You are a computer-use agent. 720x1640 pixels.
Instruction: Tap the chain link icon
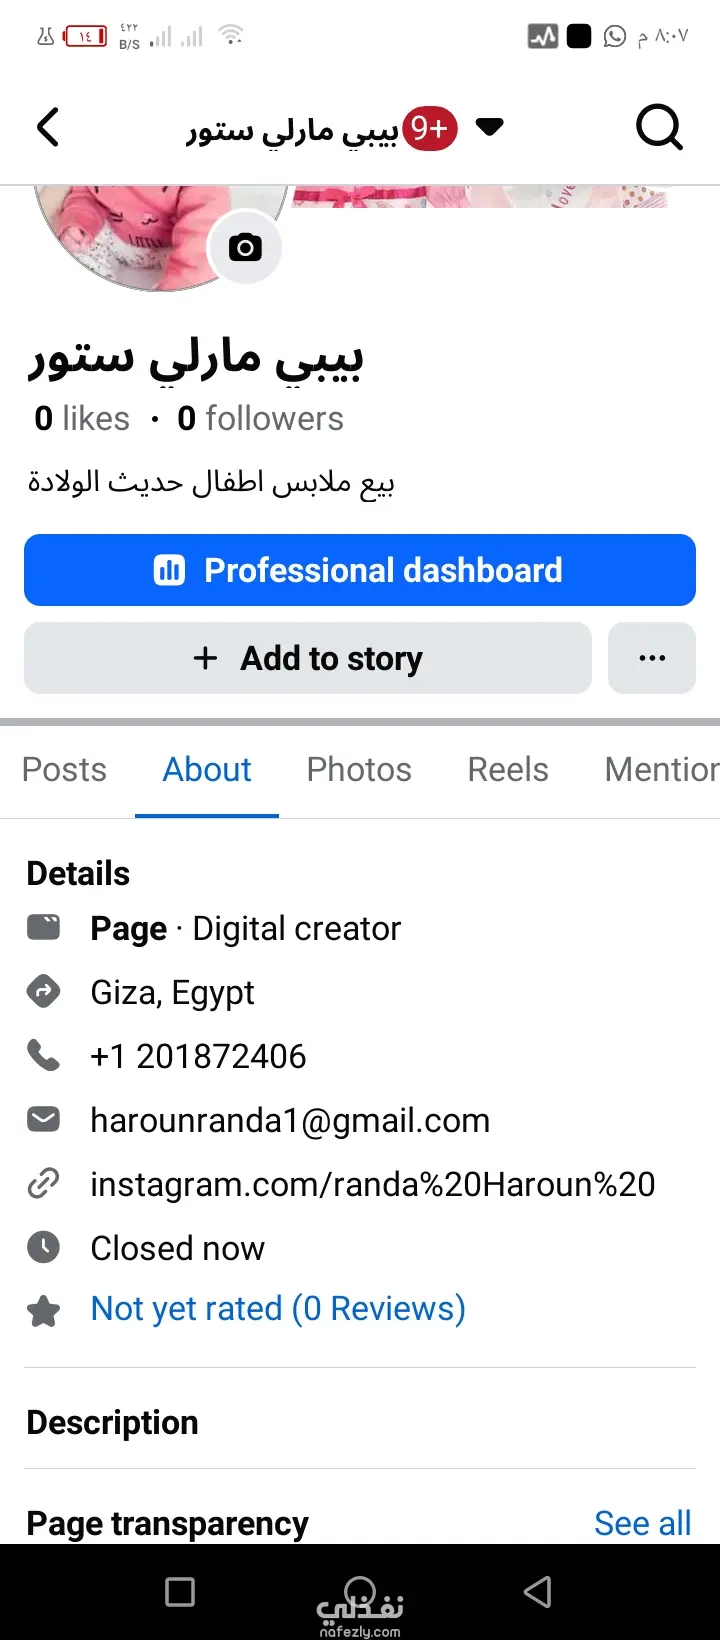[x=43, y=1183]
